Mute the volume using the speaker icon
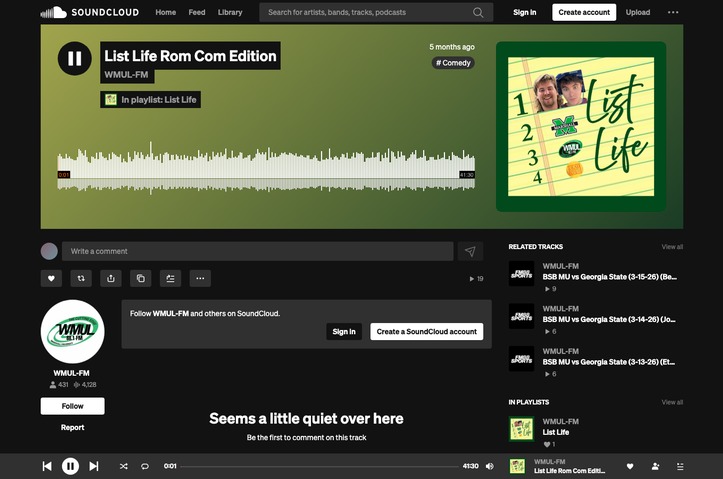The height and width of the screenshot is (479, 723). tap(490, 466)
